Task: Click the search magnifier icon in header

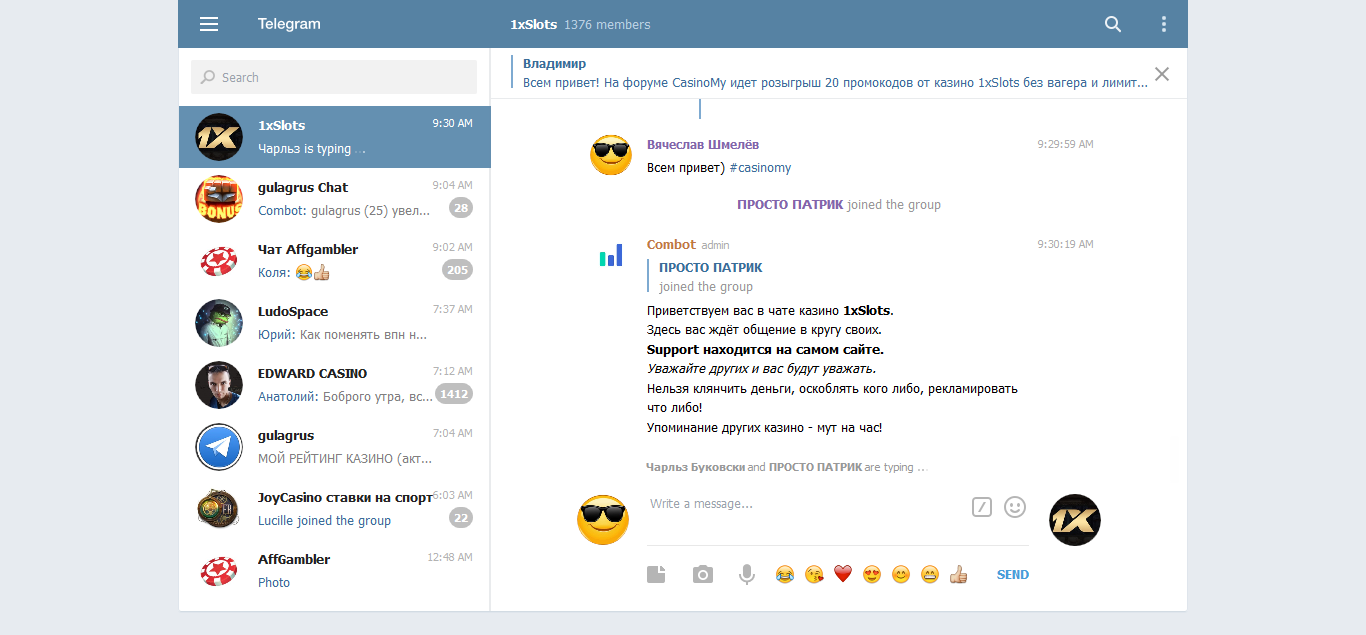Action: (x=1113, y=24)
